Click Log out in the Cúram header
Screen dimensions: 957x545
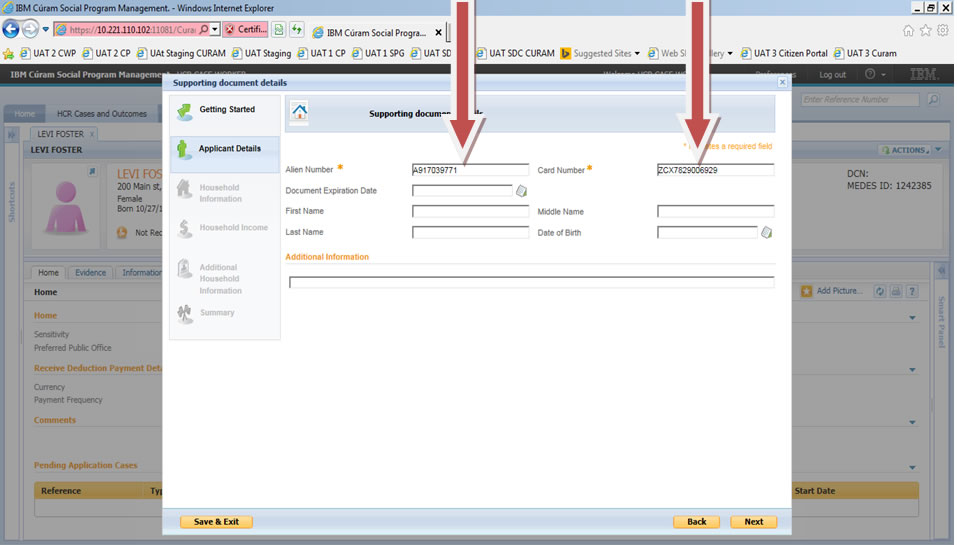coord(832,74)
